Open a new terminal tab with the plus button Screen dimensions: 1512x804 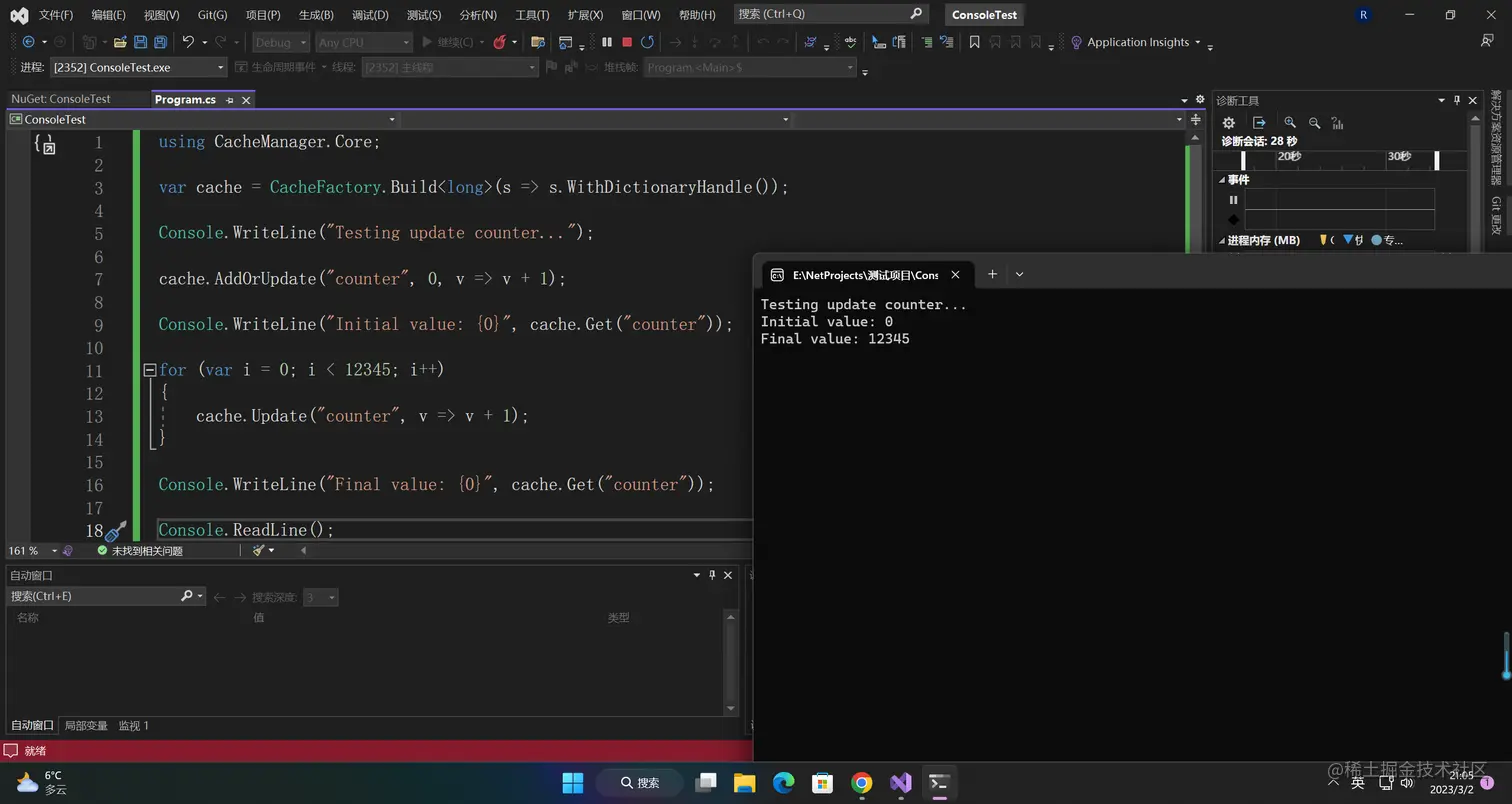click(992, 274)
